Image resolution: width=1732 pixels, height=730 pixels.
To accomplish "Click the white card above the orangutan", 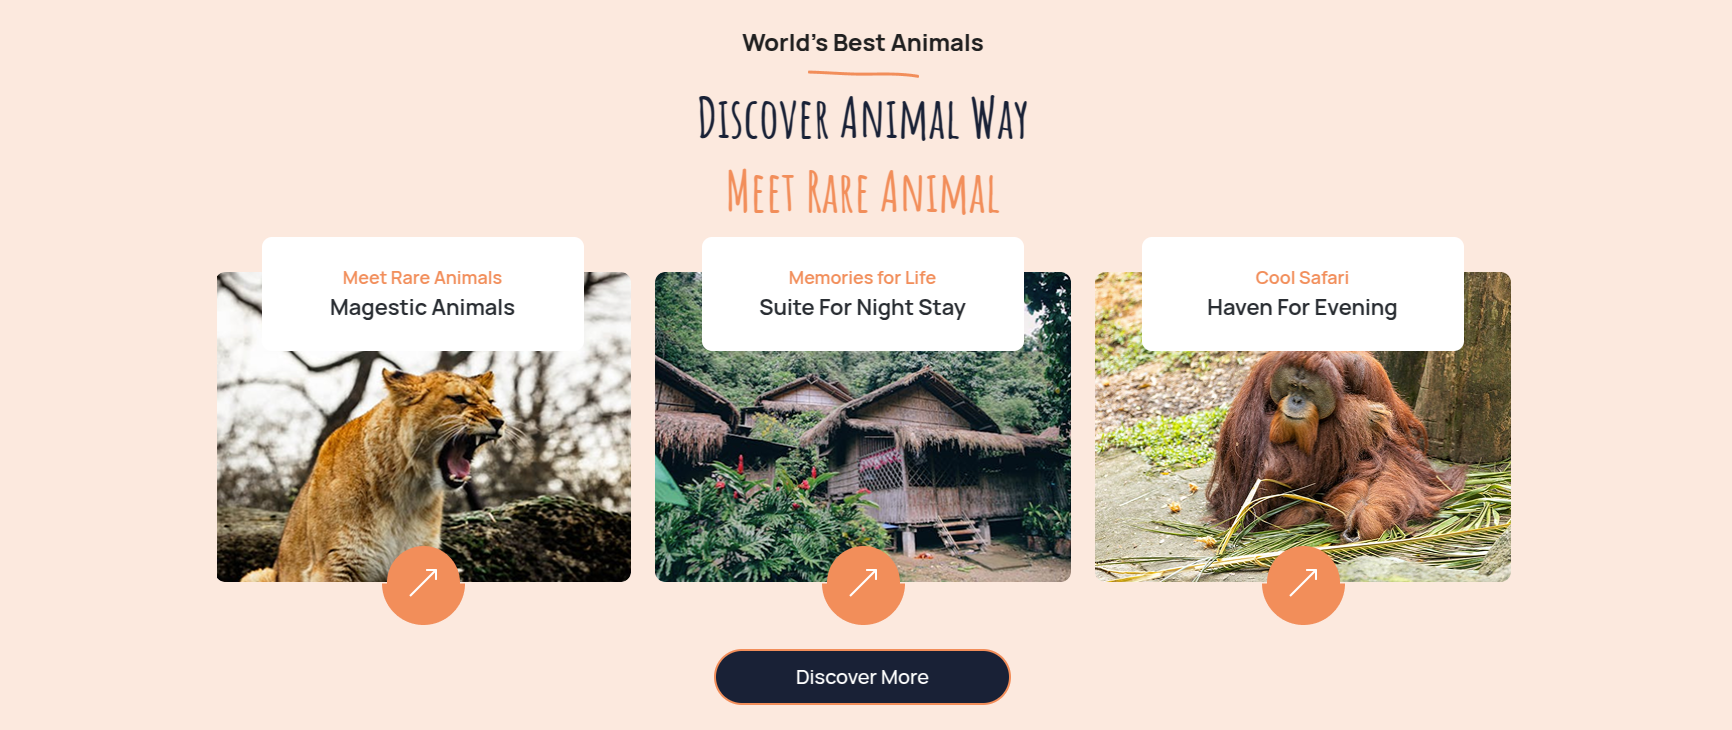I will point(1303,294).
